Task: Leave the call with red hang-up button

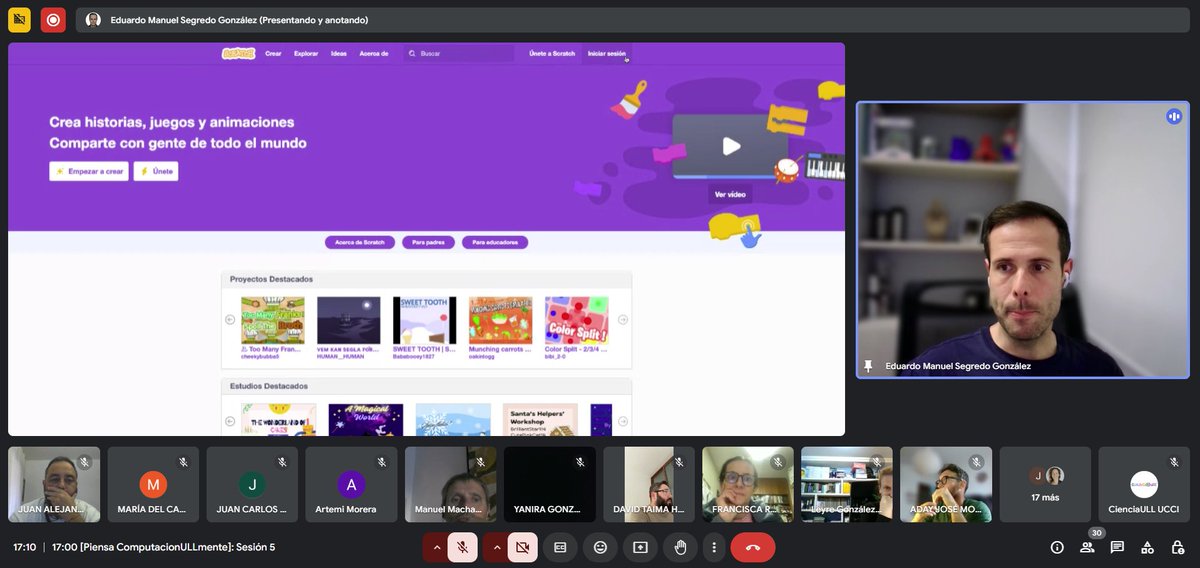Action: (753, 547)
